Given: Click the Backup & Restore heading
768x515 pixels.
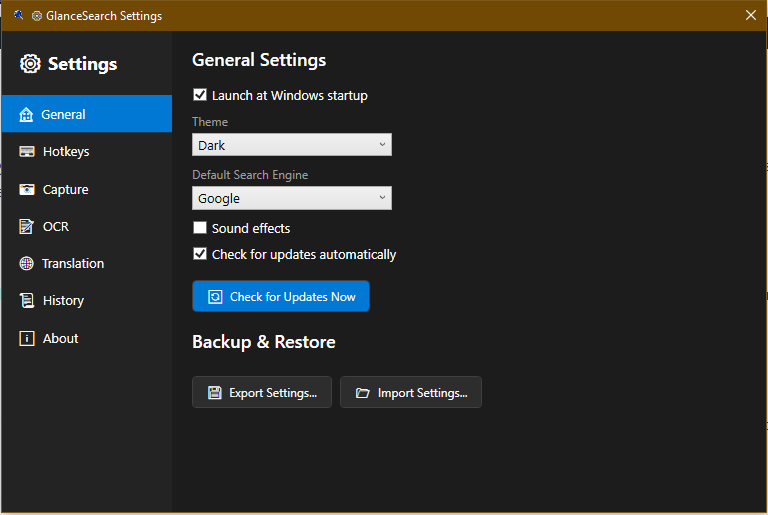Looking at the screenshot, I should 264,342.
